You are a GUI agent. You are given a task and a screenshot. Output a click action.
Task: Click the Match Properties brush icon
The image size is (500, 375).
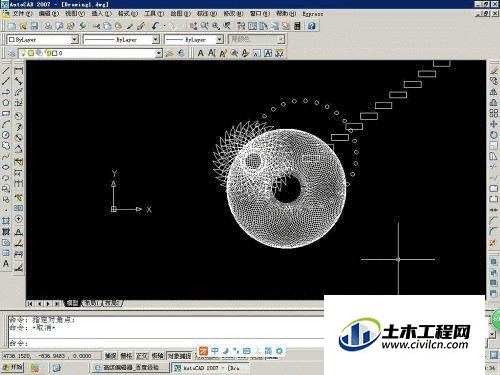tap(130, 26)
